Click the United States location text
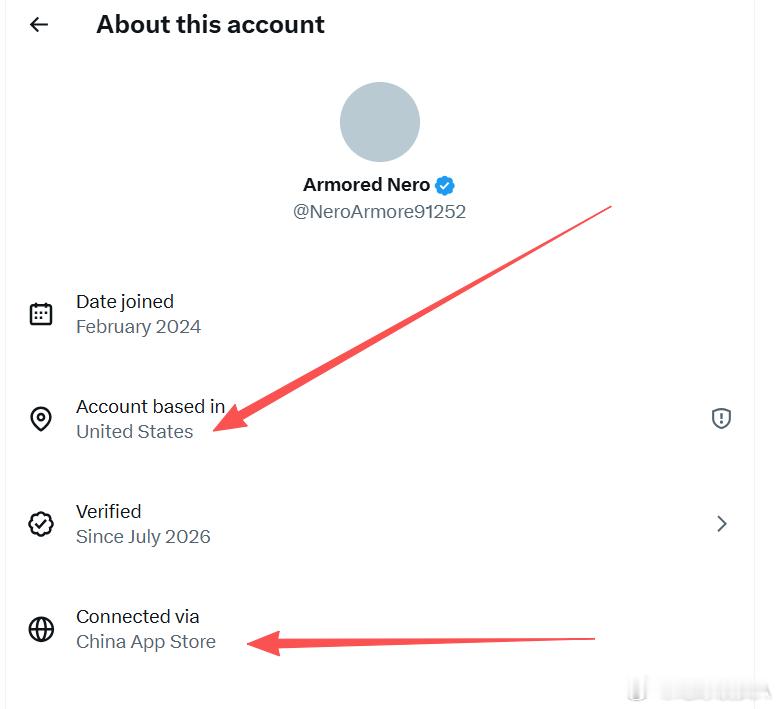The width and height of the screenshot is (778, 709). pos(134,432)
